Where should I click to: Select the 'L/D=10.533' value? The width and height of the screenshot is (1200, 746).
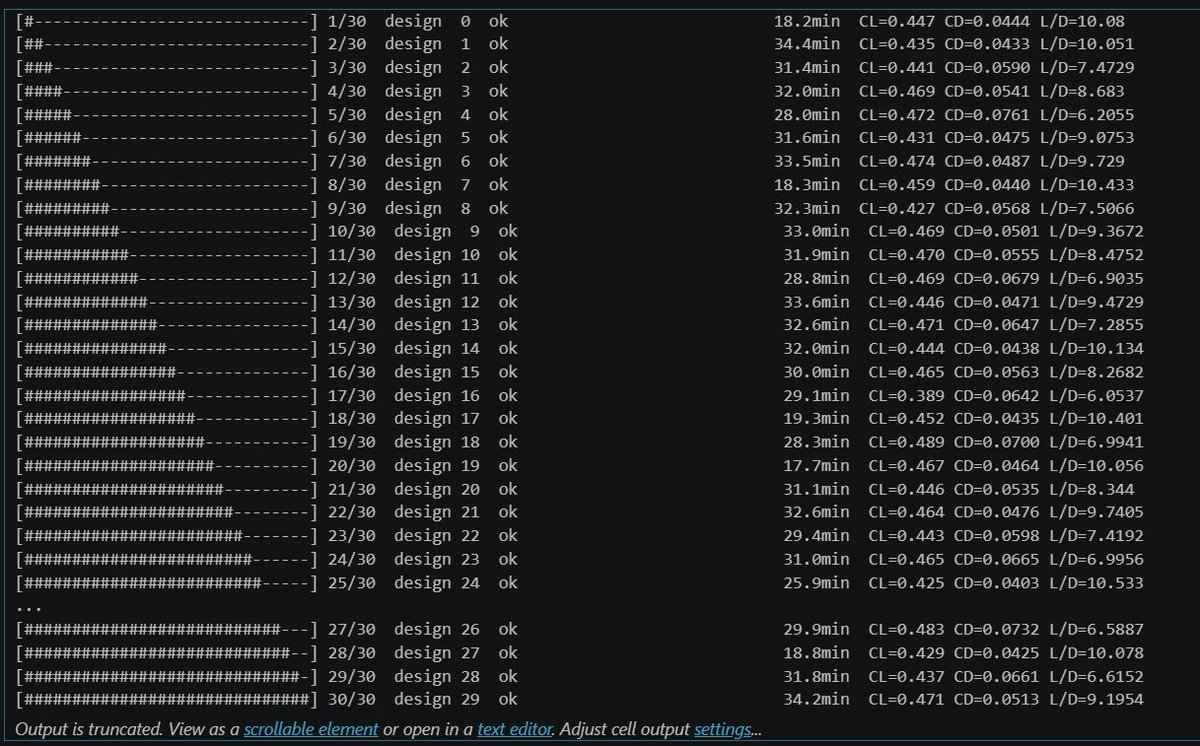coord(1096,583)
